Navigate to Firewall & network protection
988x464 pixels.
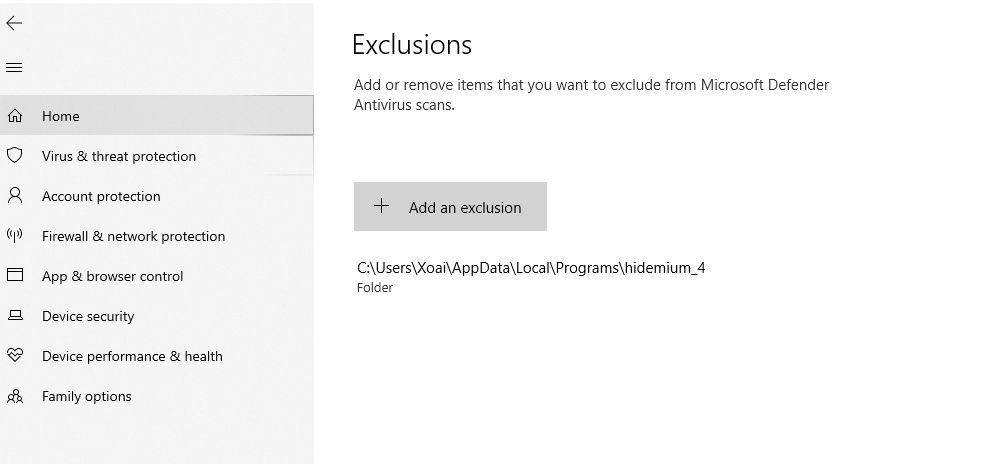tap(133, 236)
